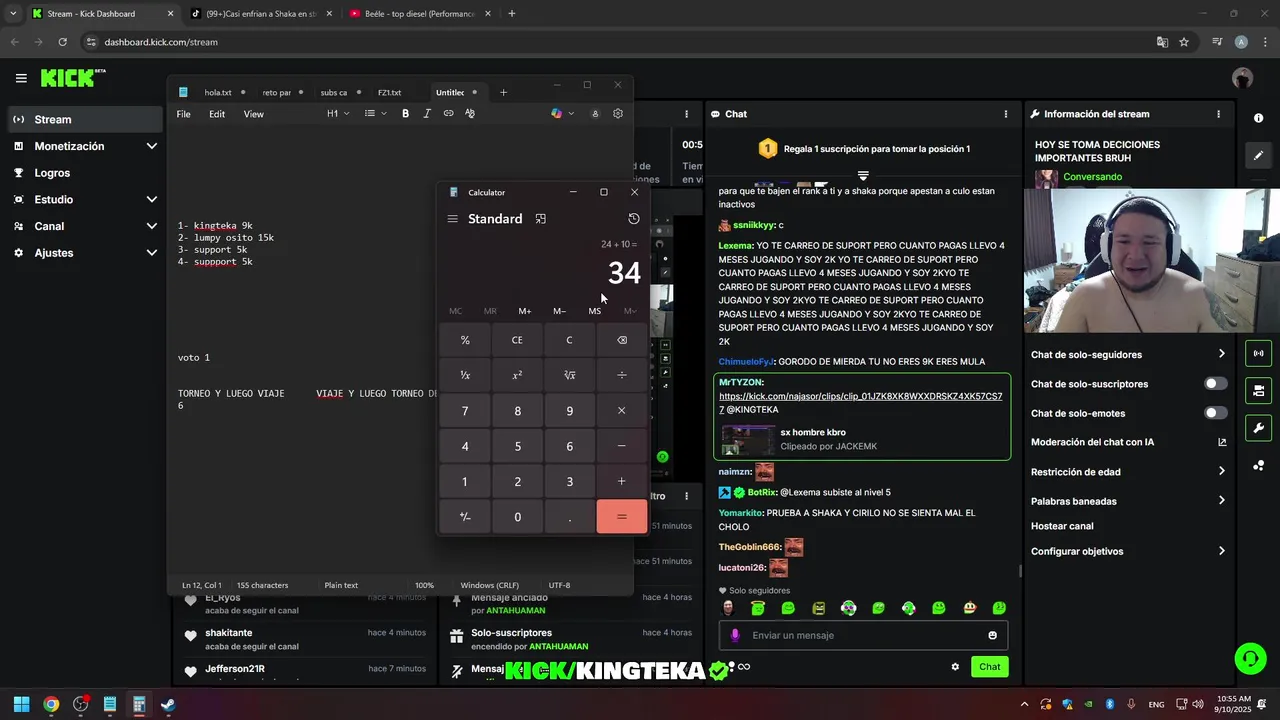The width and height of the screenshot is (1280, 720).
Task: Open Calculator navigation hamburger menu
Action: point(453,219)
